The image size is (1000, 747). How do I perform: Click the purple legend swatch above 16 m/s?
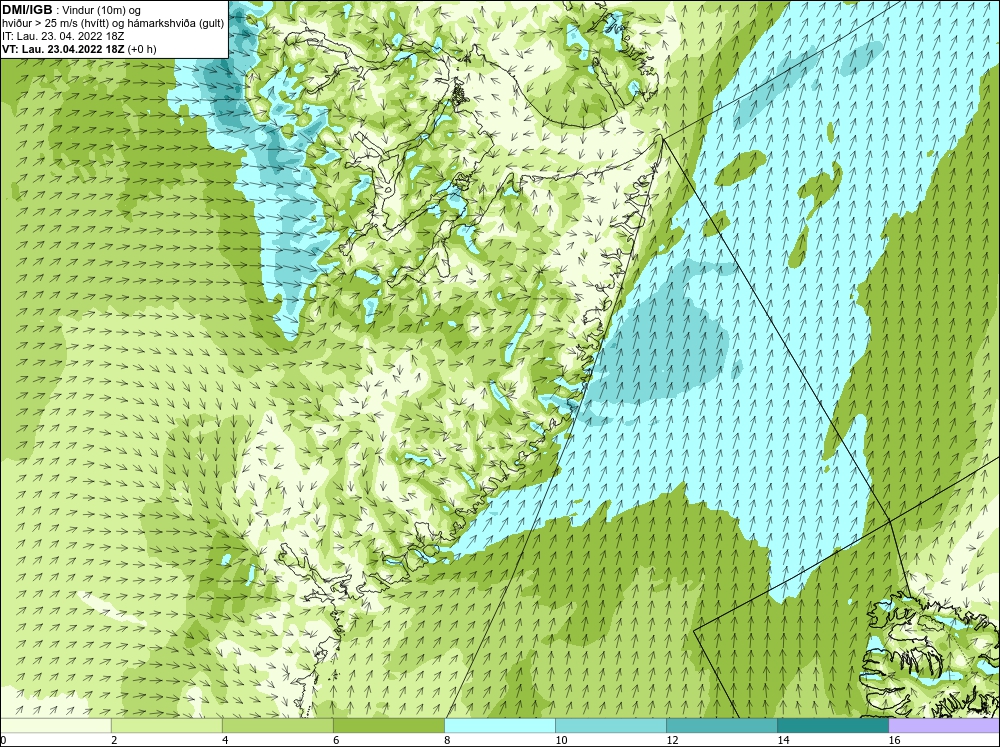point(944,725)
